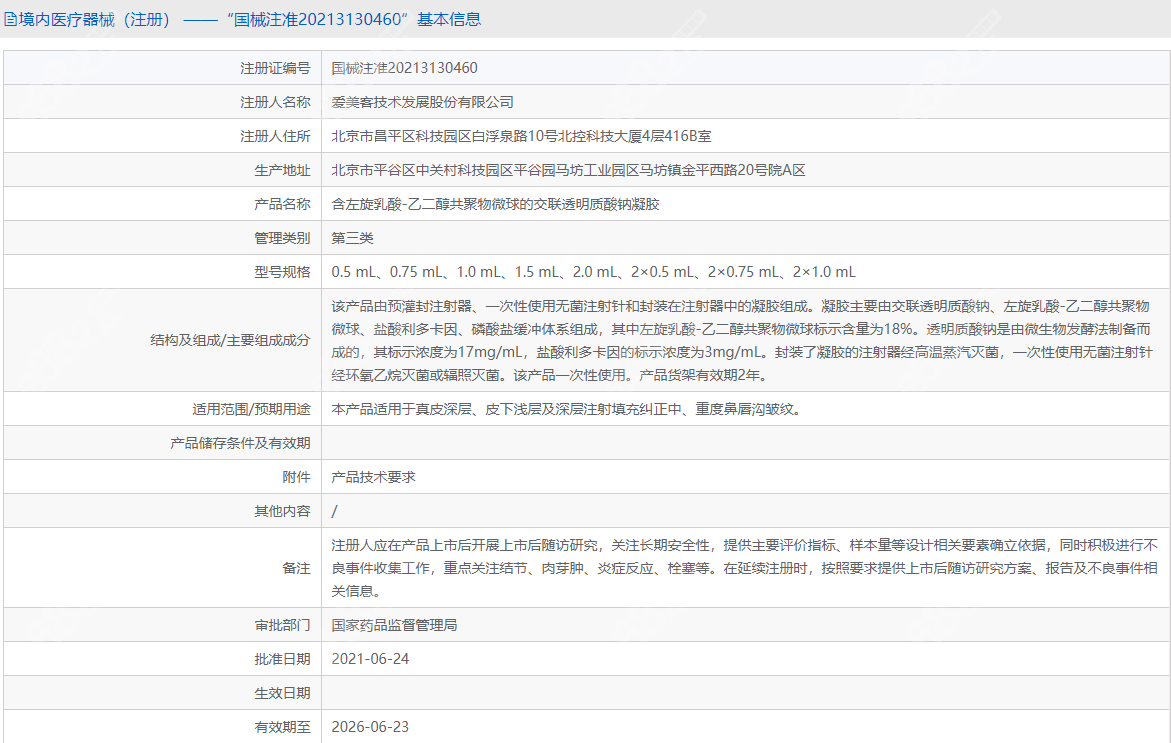Select the '/' value for 其他内容

335,512
